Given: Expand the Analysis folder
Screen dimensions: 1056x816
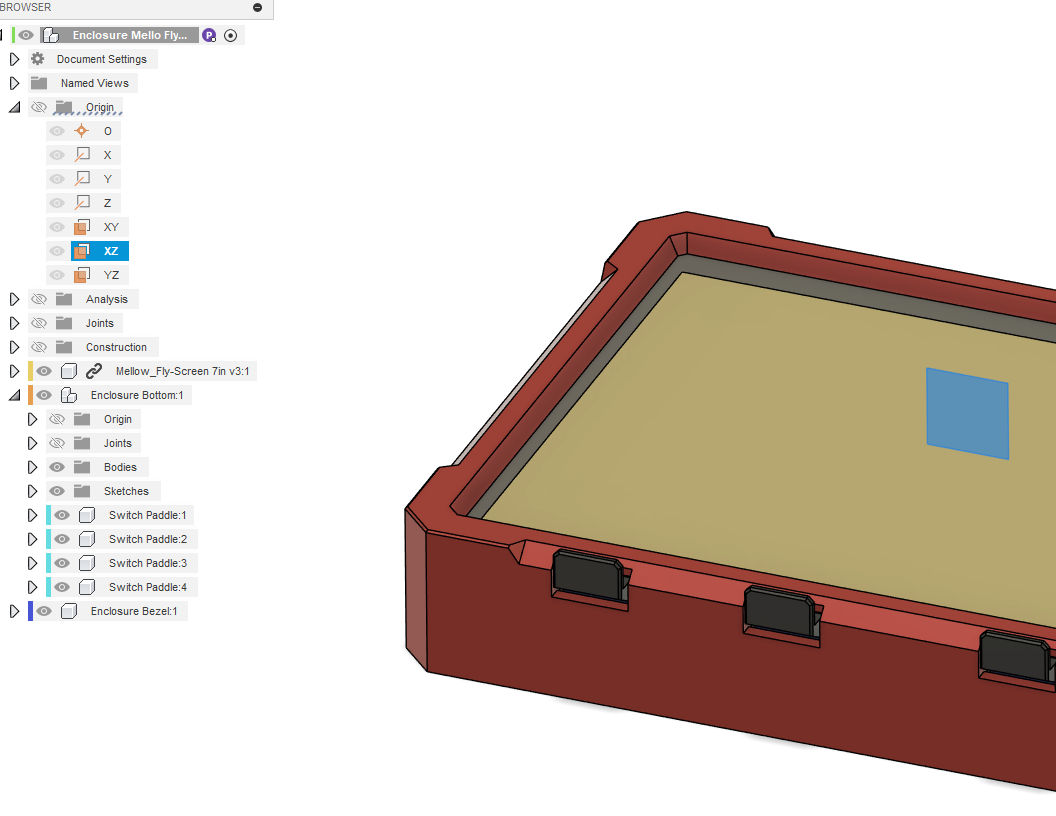Looking at the screenshot, I should click(x=14, y=299).
